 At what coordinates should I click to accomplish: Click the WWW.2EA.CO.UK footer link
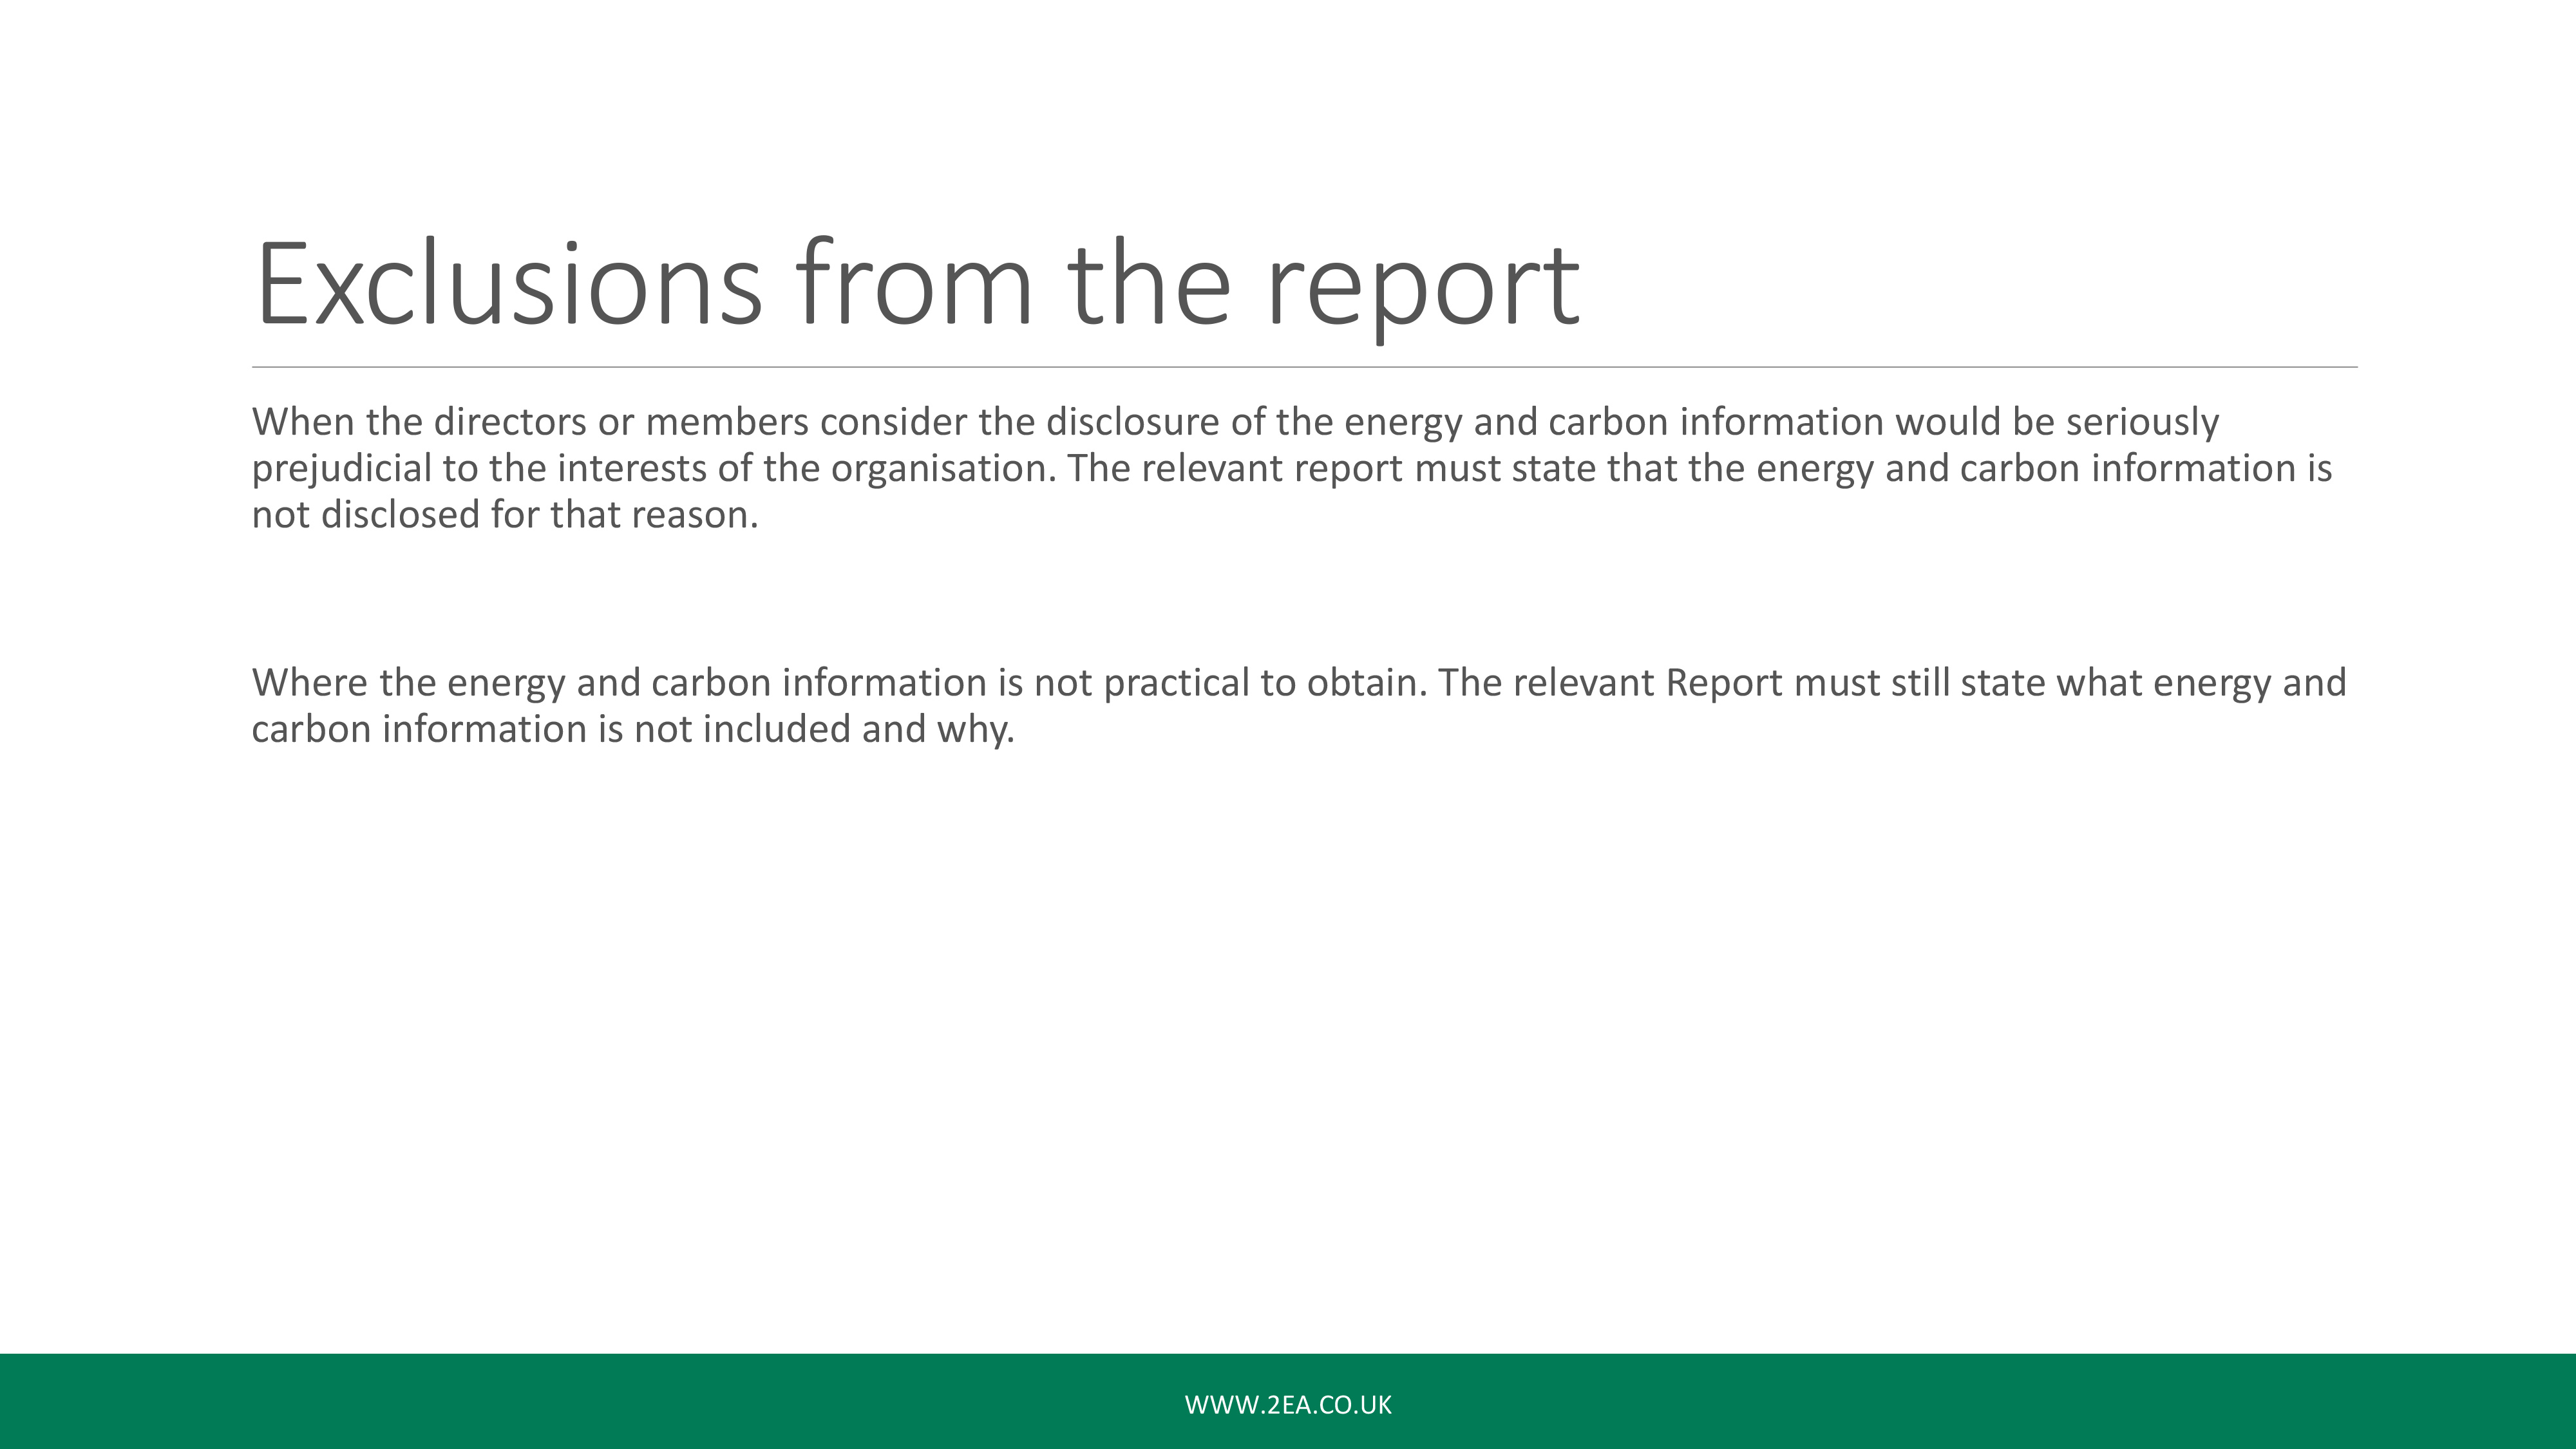pos(1288,1405)
